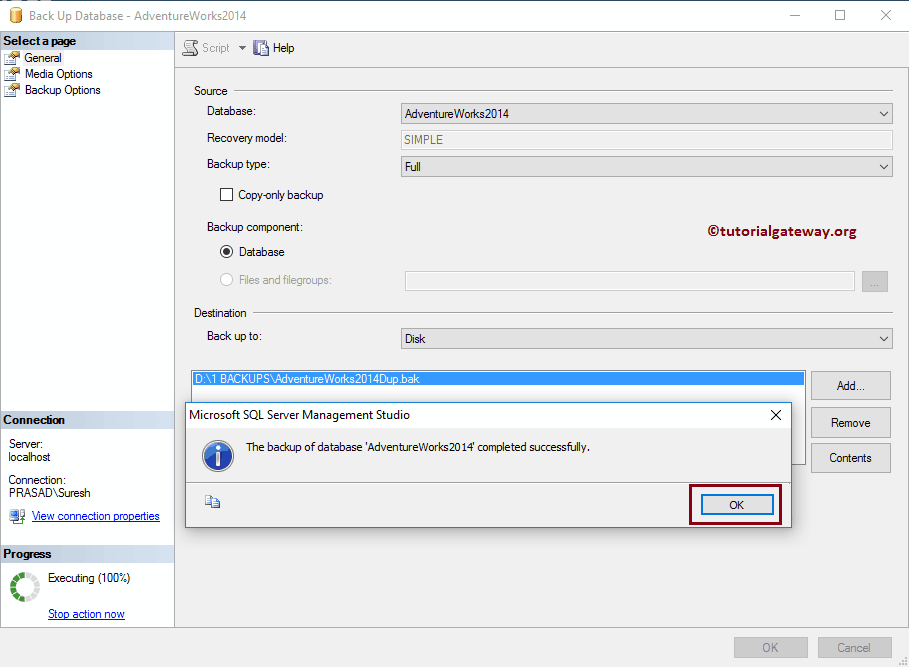Select the Backup Options page
This screenshot has width=909, height=667.
63,90
